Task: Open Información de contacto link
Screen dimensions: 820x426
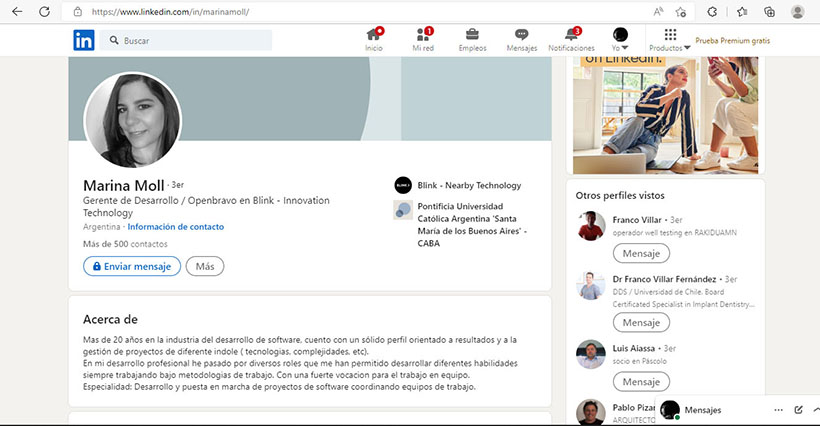Action: pos(176,227)
